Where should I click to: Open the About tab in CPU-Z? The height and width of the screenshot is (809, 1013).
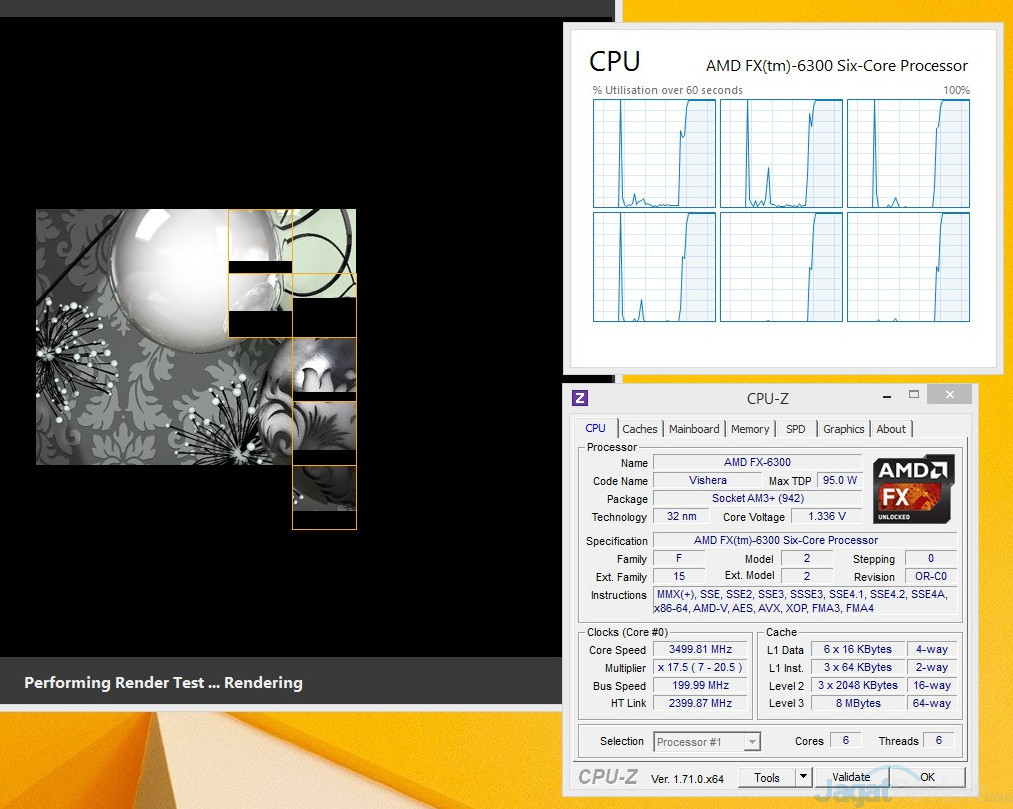tap(891, 429)
